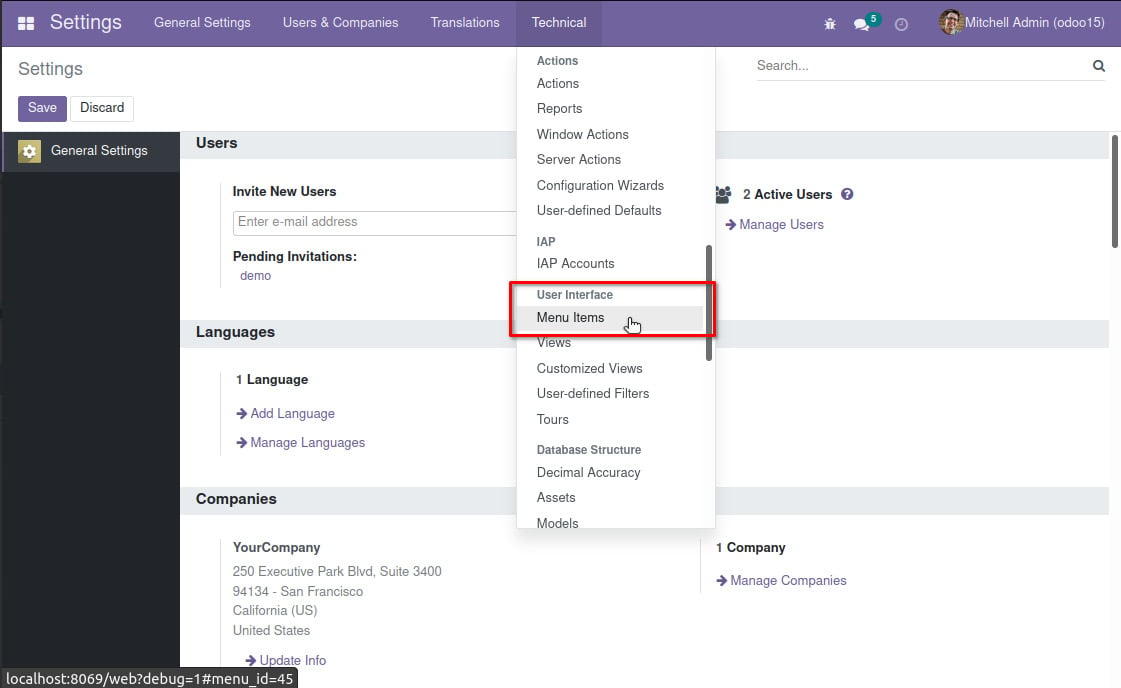Select Tours menu entry

(x=553, y=419)
